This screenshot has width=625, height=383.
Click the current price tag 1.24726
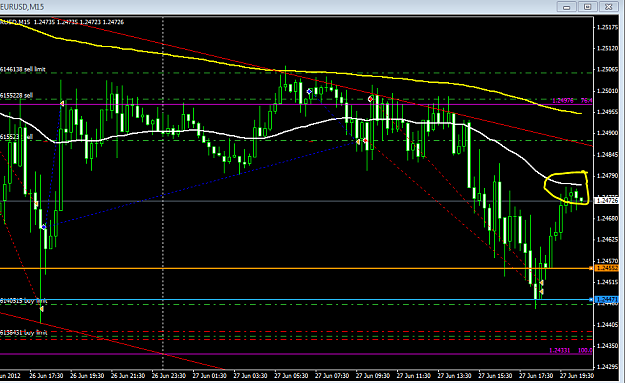point(606,201)
